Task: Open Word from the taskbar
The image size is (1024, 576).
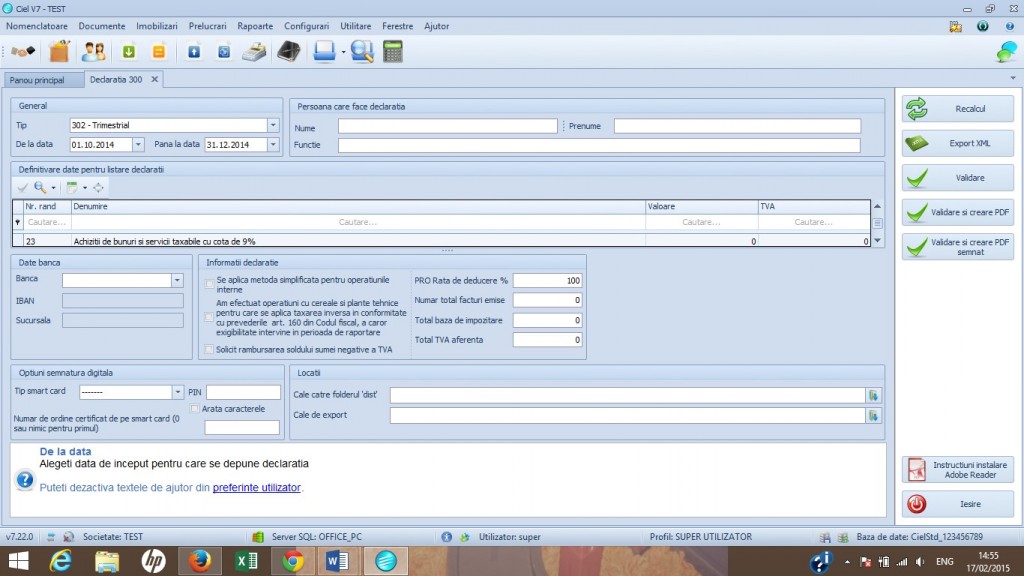Action: (x=337, y=561)
